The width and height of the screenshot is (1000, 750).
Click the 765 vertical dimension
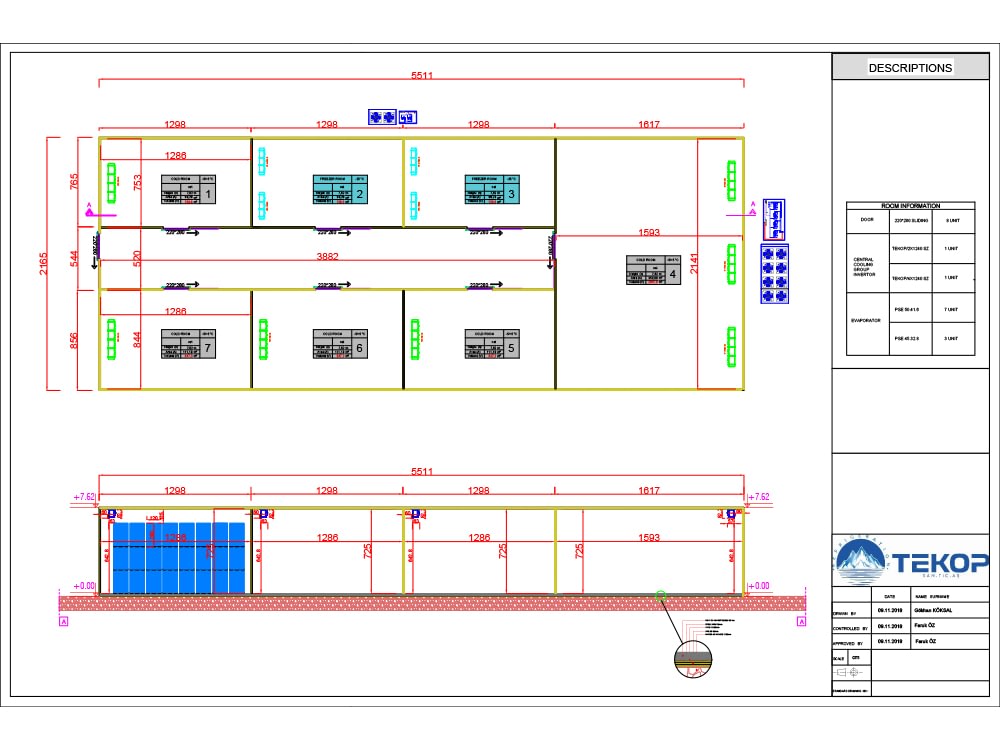74,182
